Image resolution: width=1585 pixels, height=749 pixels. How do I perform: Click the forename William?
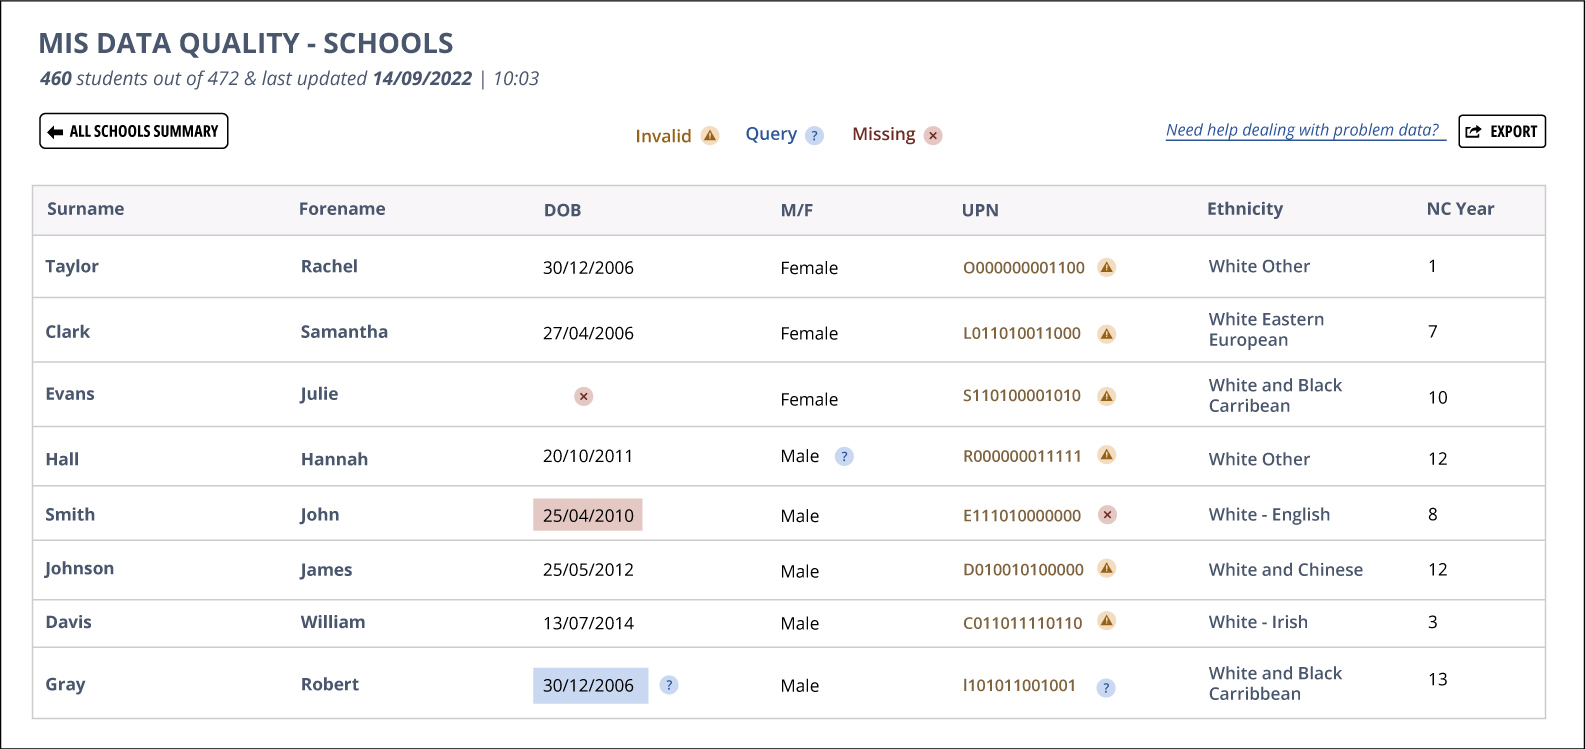pyautogui.click(x=333, y=622)
